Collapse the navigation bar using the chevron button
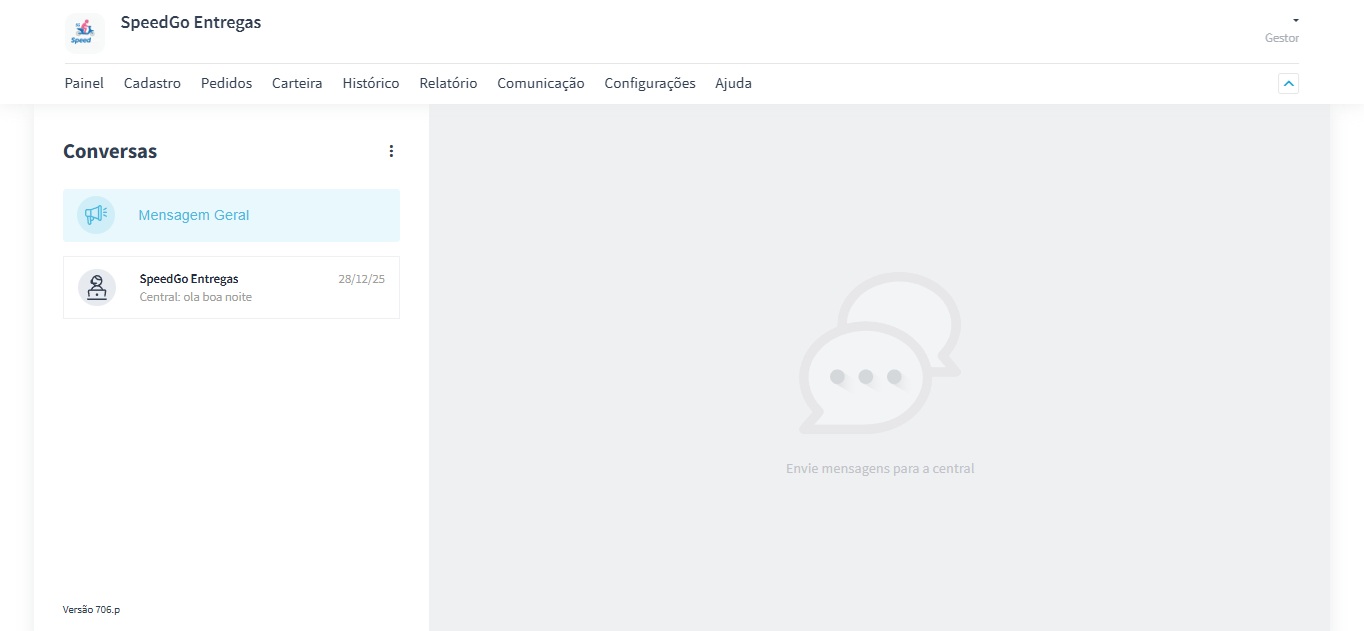This screenshot has height=631, width=1364. [1288, 84]
